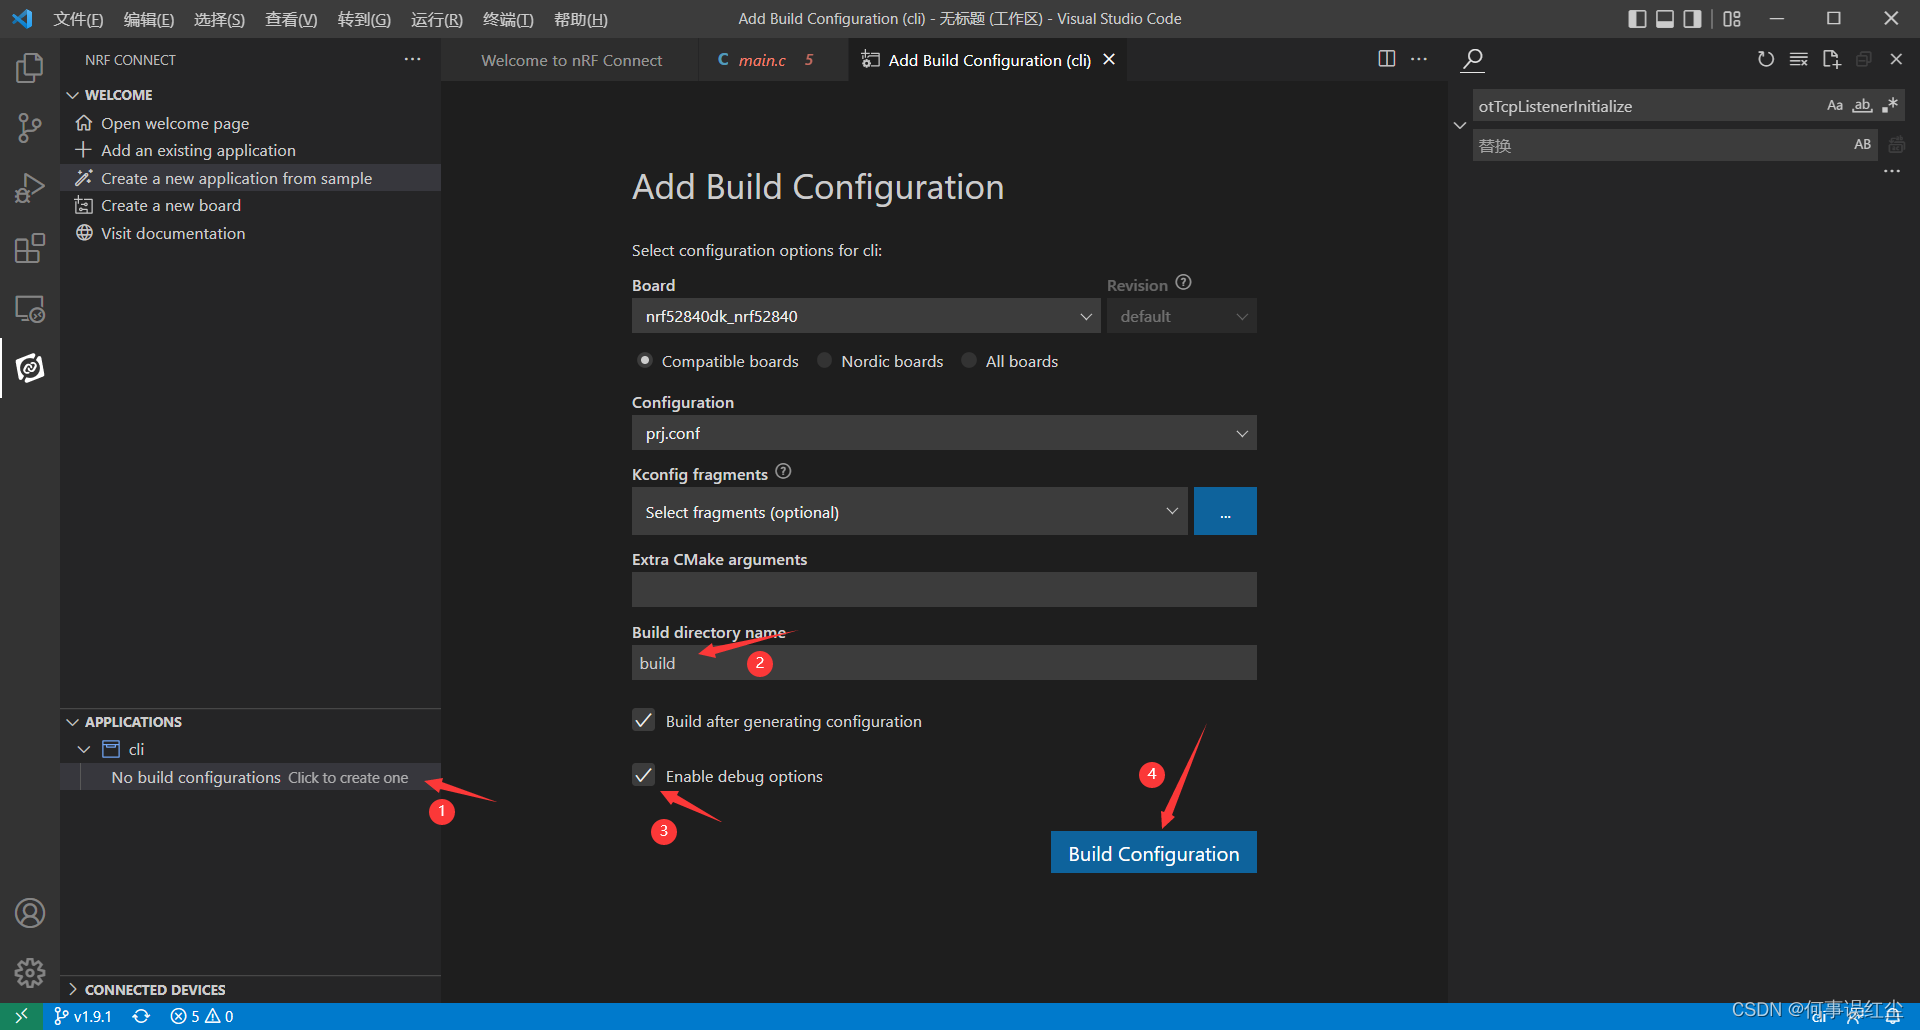1920x1030 pixels.
Task: Toggle Match Case in search box
Action: coord(1835,105)
